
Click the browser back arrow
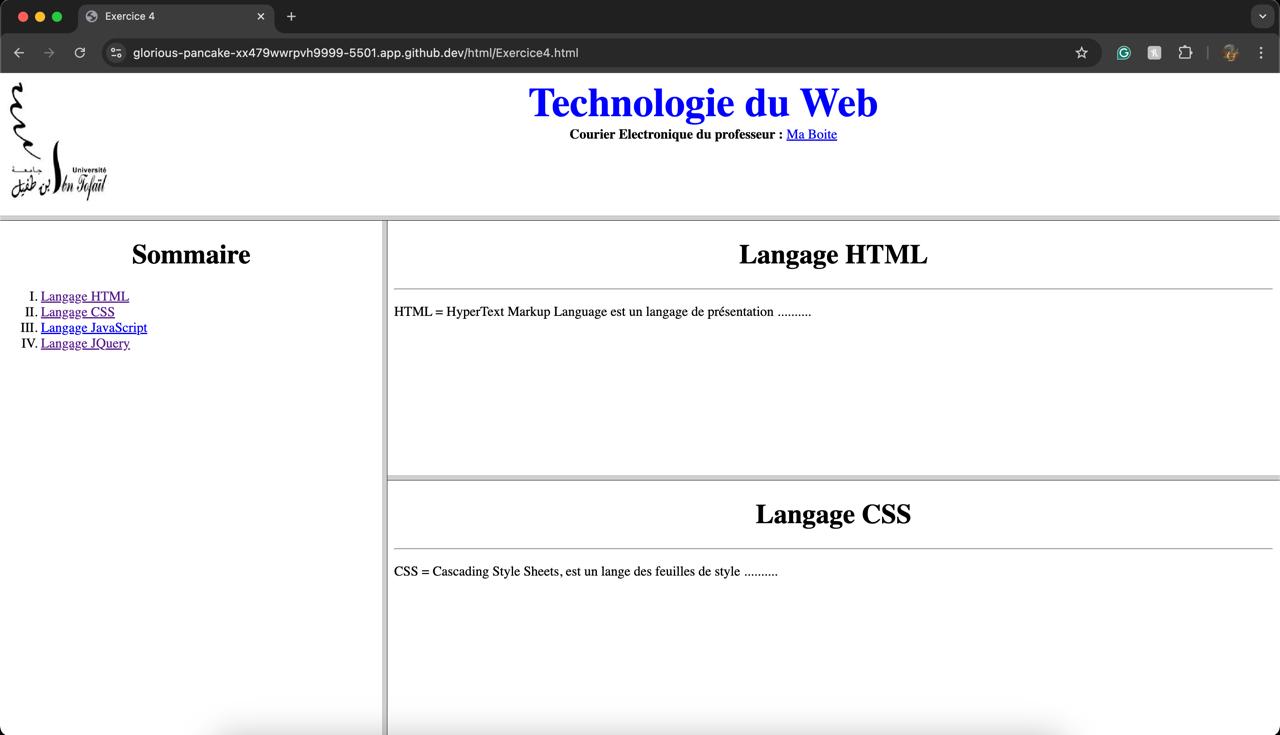pyautogui.click(x=19, y=53)
